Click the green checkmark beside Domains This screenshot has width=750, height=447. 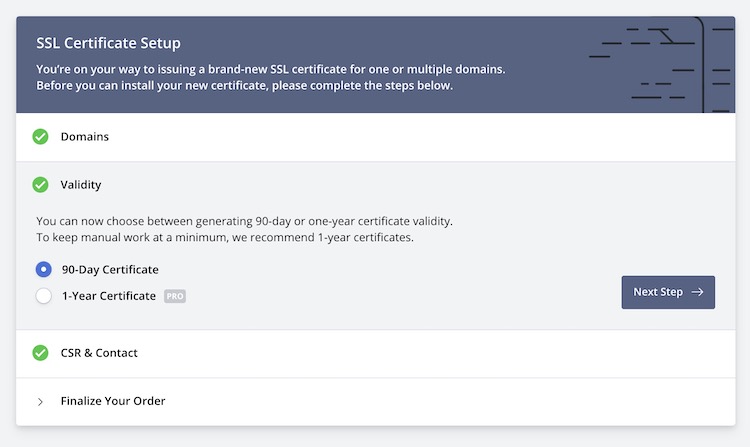40,137
